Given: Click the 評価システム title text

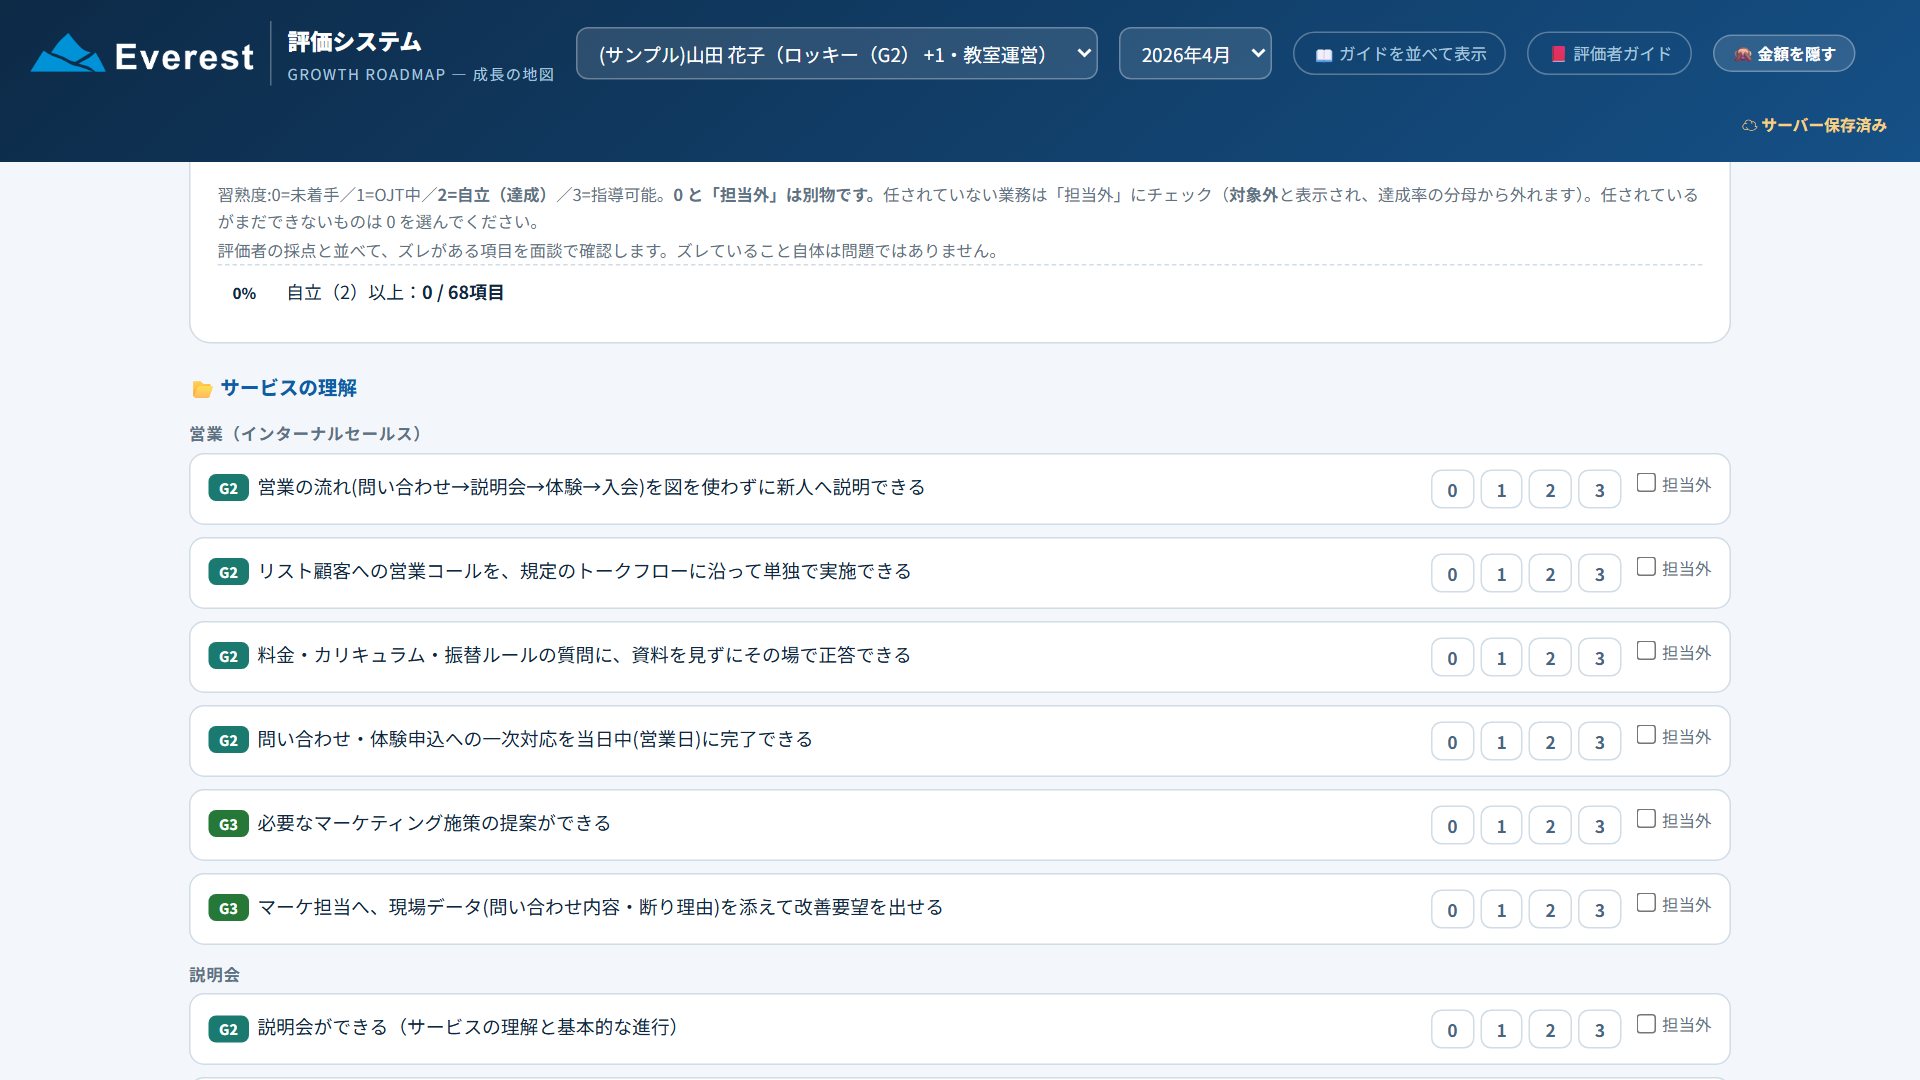Looking at the screenshot, I should (x=354, y=42).
